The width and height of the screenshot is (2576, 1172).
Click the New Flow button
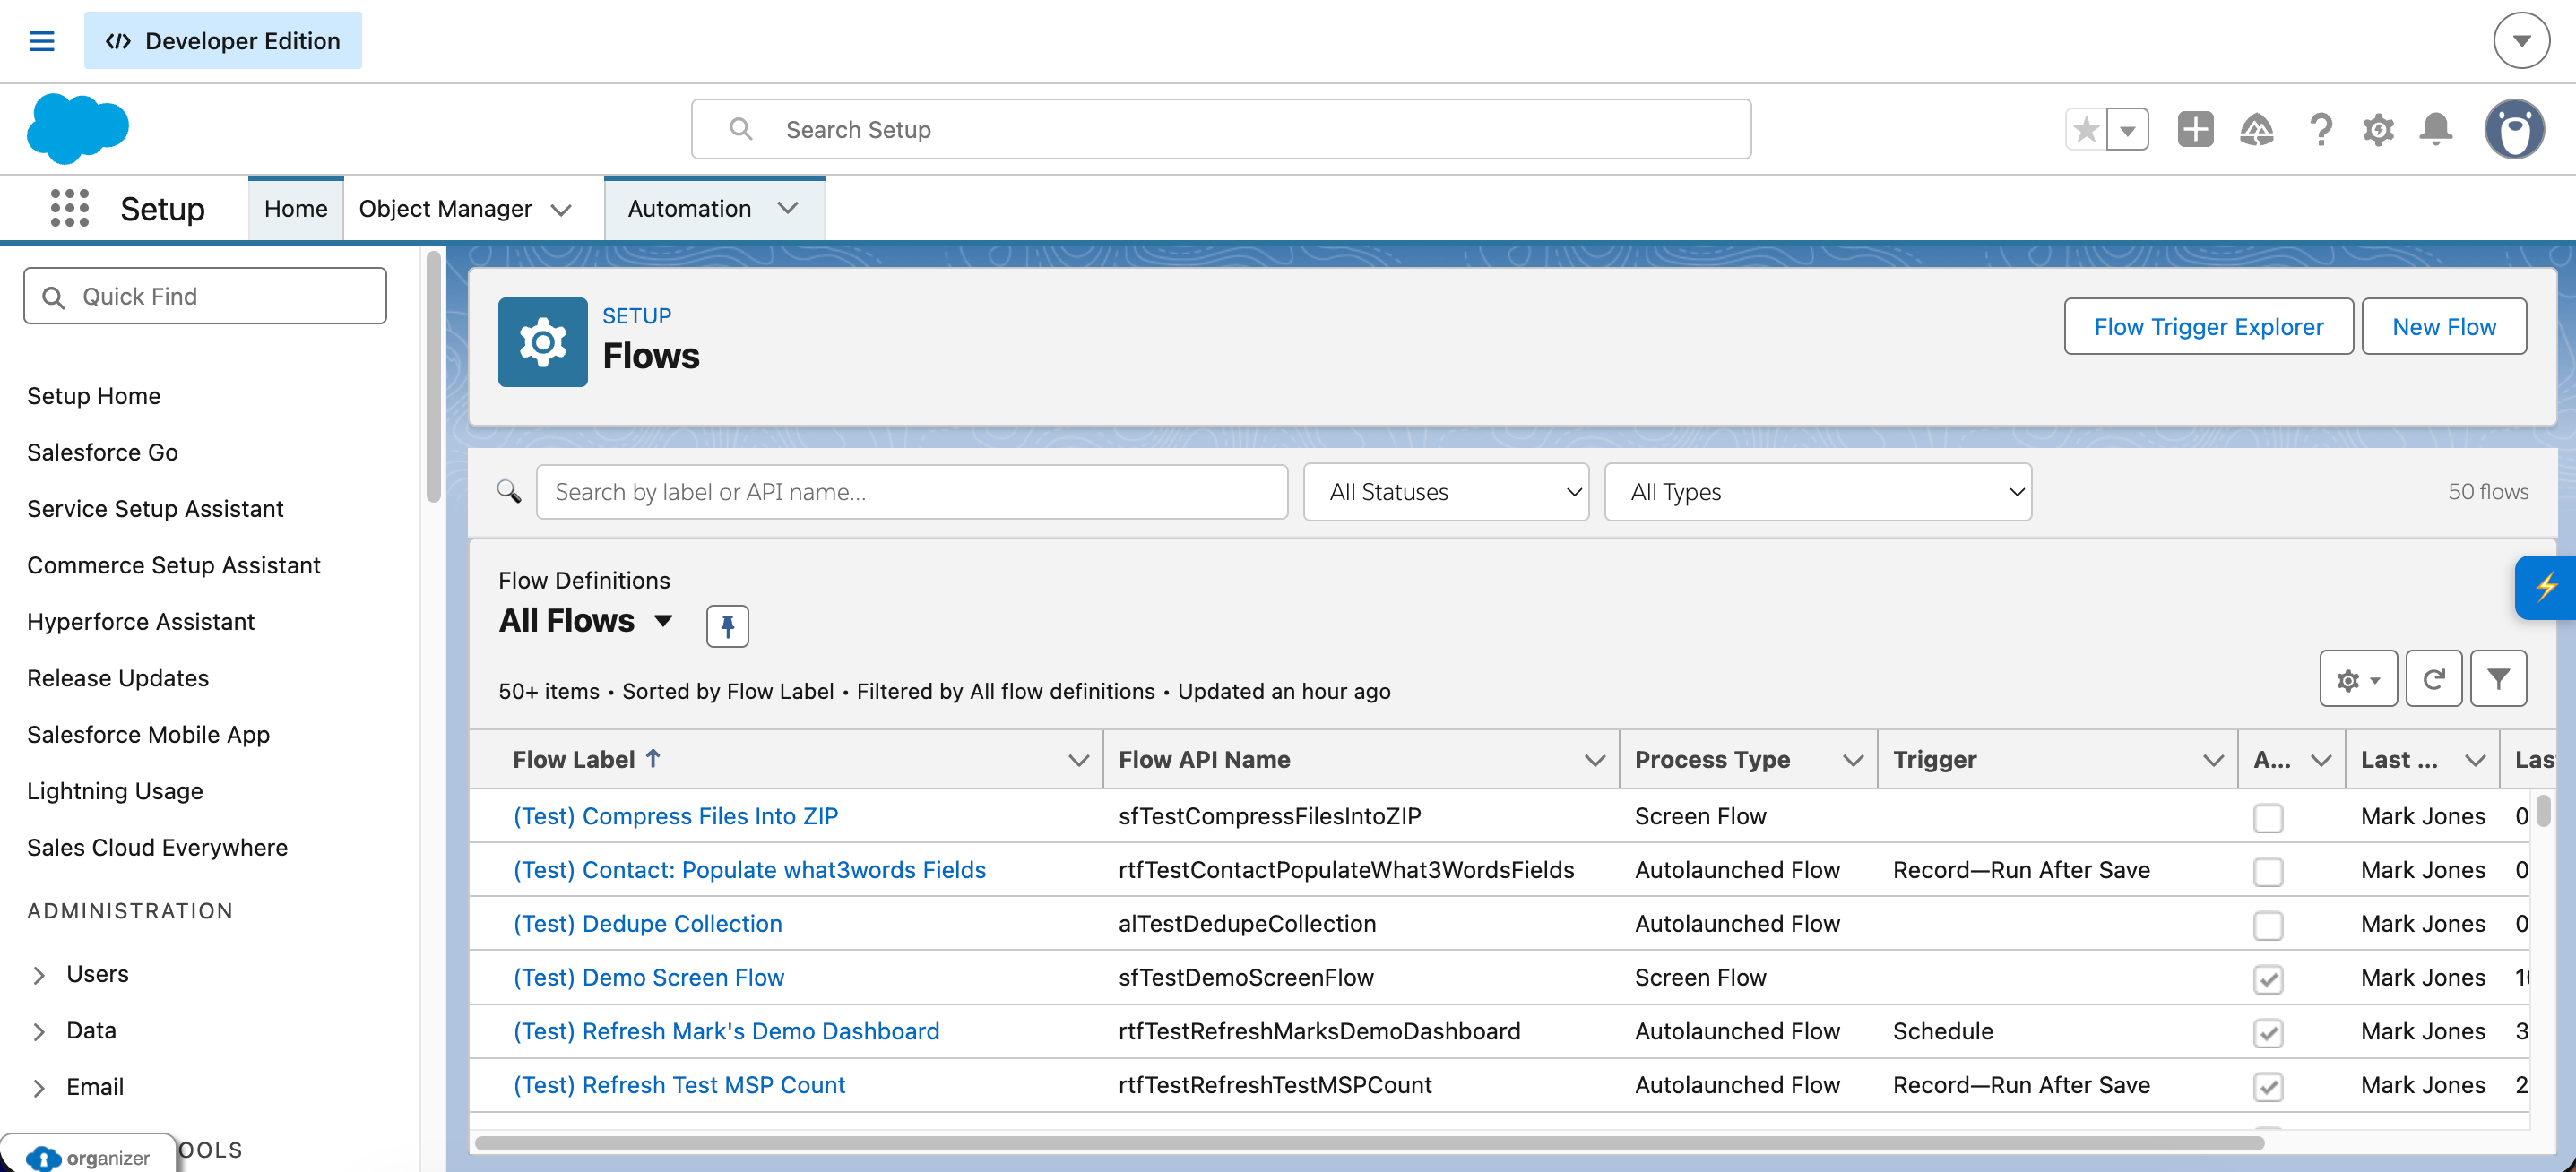tap(2444, 326)
